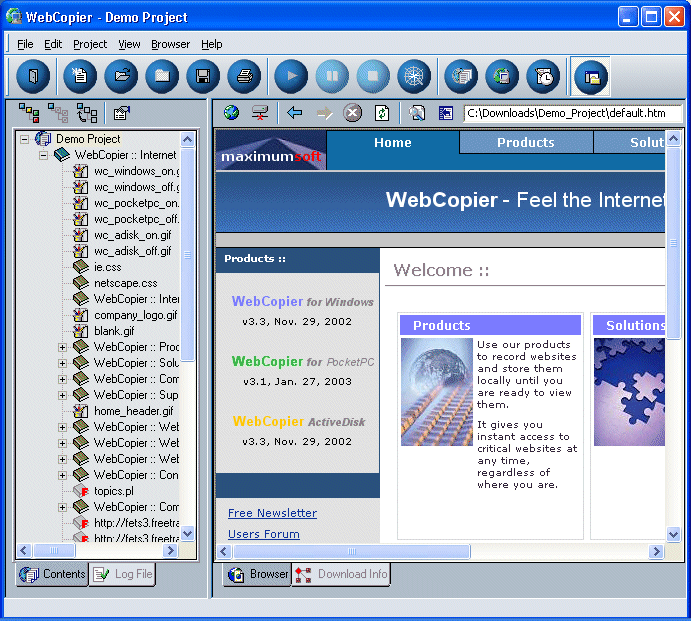Click the browser vertical scroll down arrow
Image resolution: width=691 pixels, height=621 pixels.
click(x=673, y=535)
